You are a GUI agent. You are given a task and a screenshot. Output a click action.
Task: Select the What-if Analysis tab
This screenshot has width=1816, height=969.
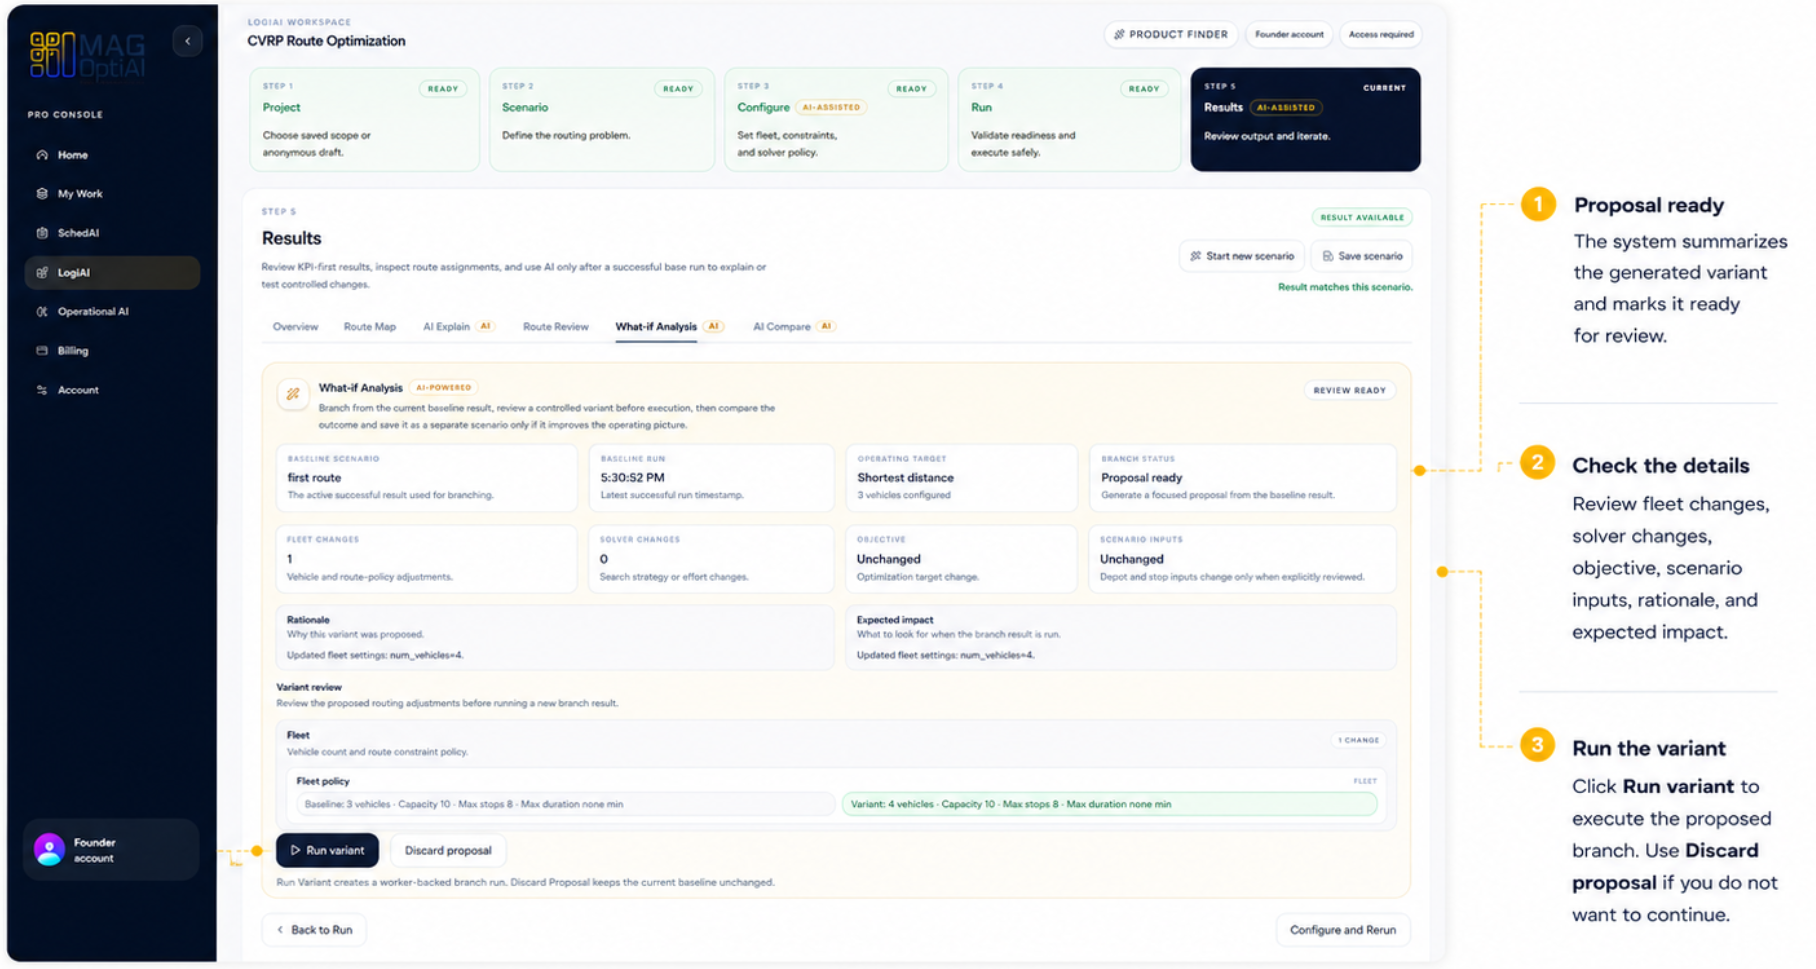pyautogui.click(x=669, y=327)
